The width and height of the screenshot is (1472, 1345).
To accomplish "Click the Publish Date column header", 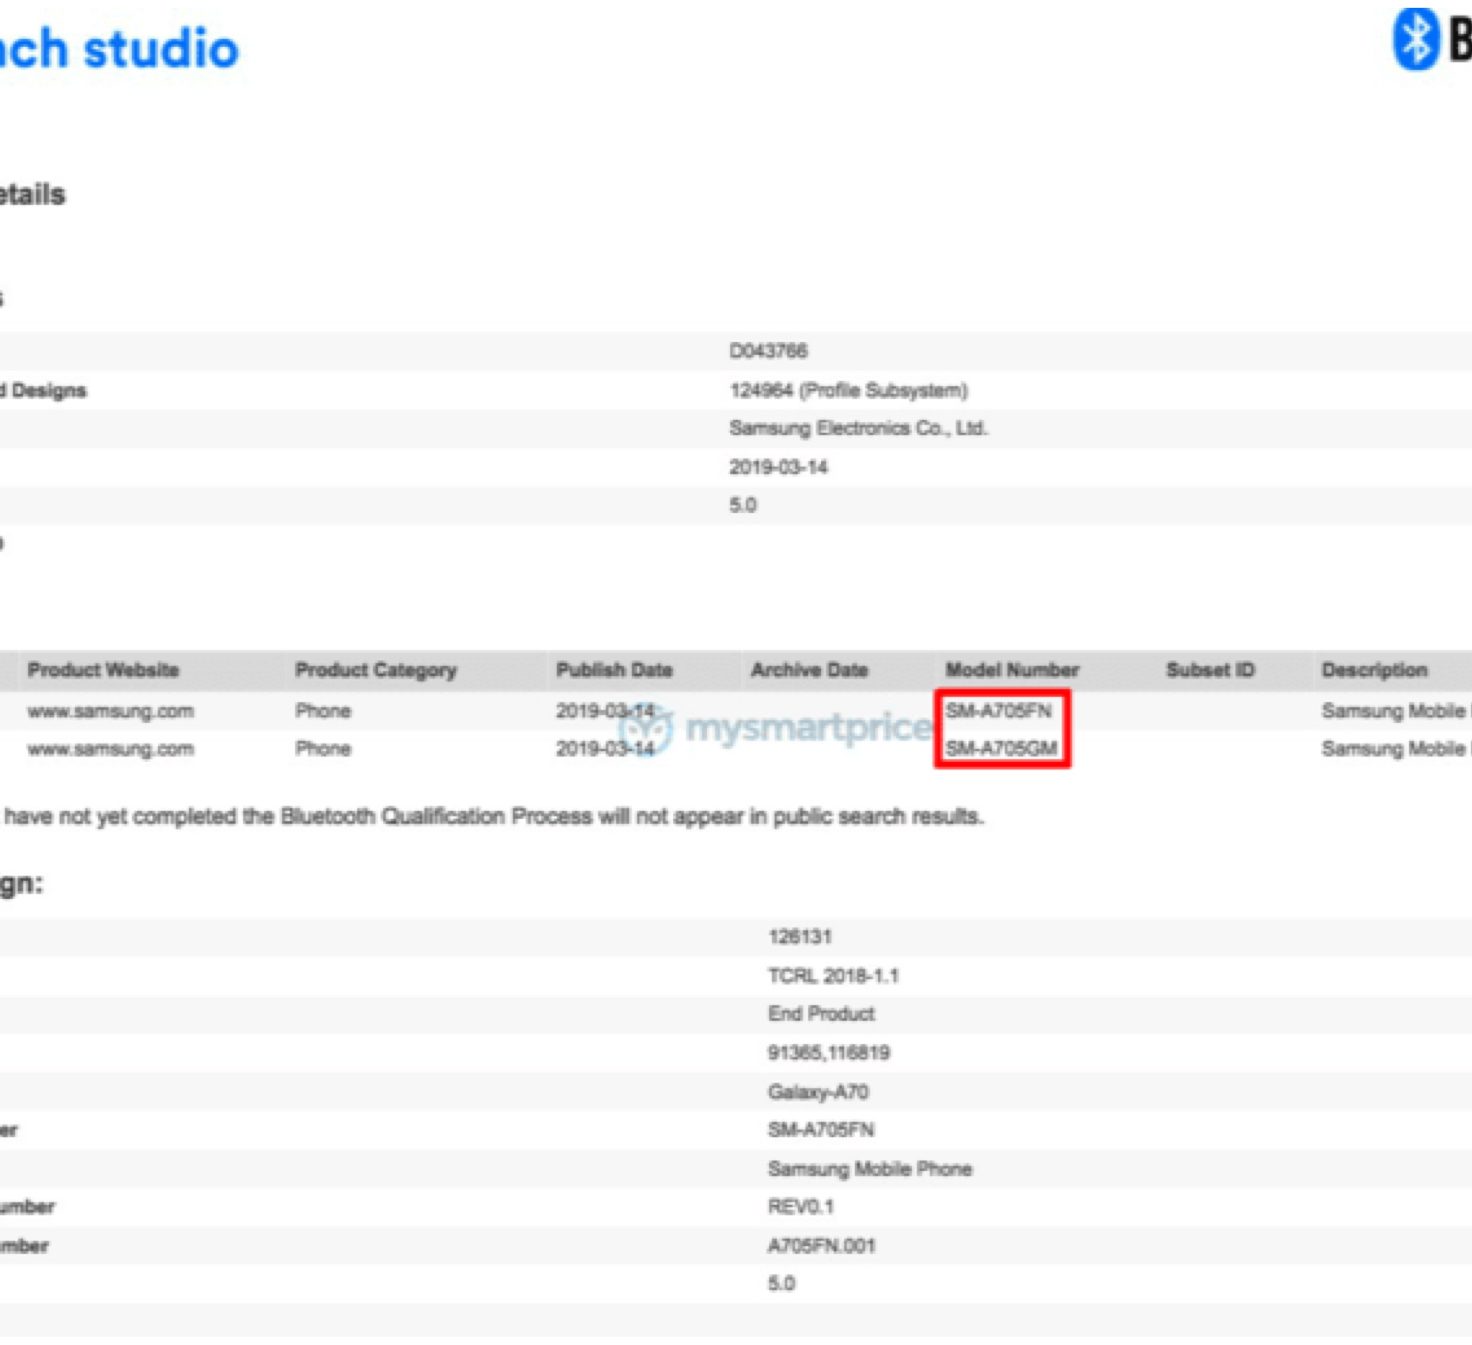I will 614,670.
